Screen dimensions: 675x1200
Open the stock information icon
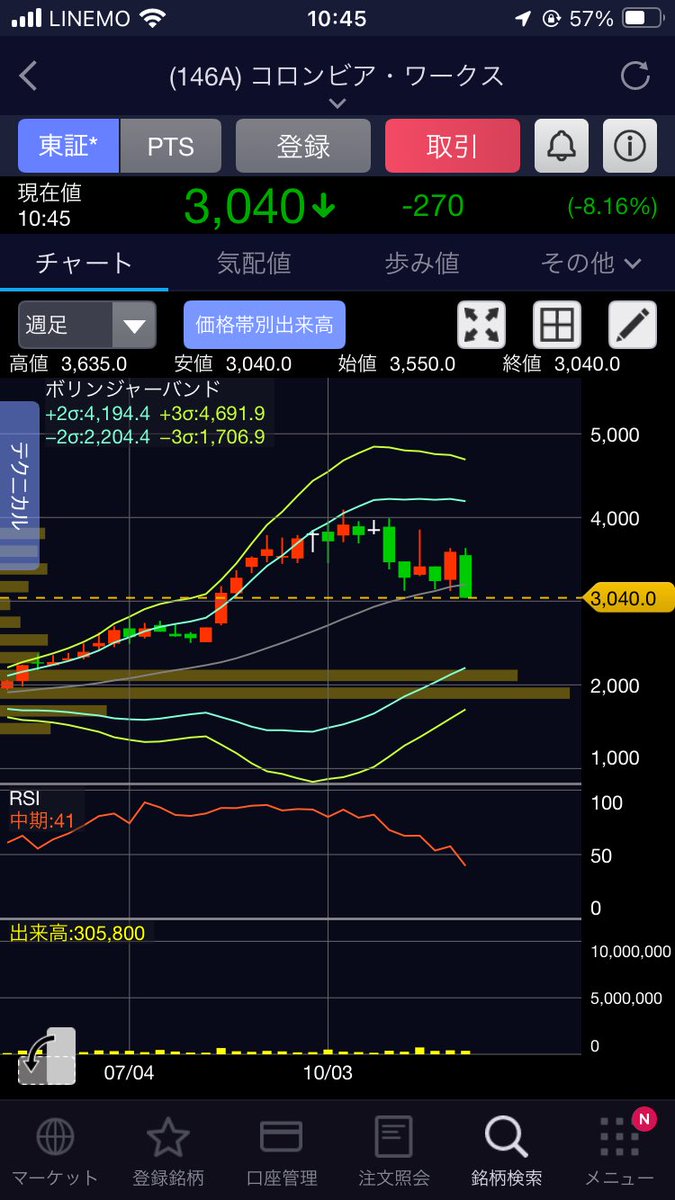point(629,146)
